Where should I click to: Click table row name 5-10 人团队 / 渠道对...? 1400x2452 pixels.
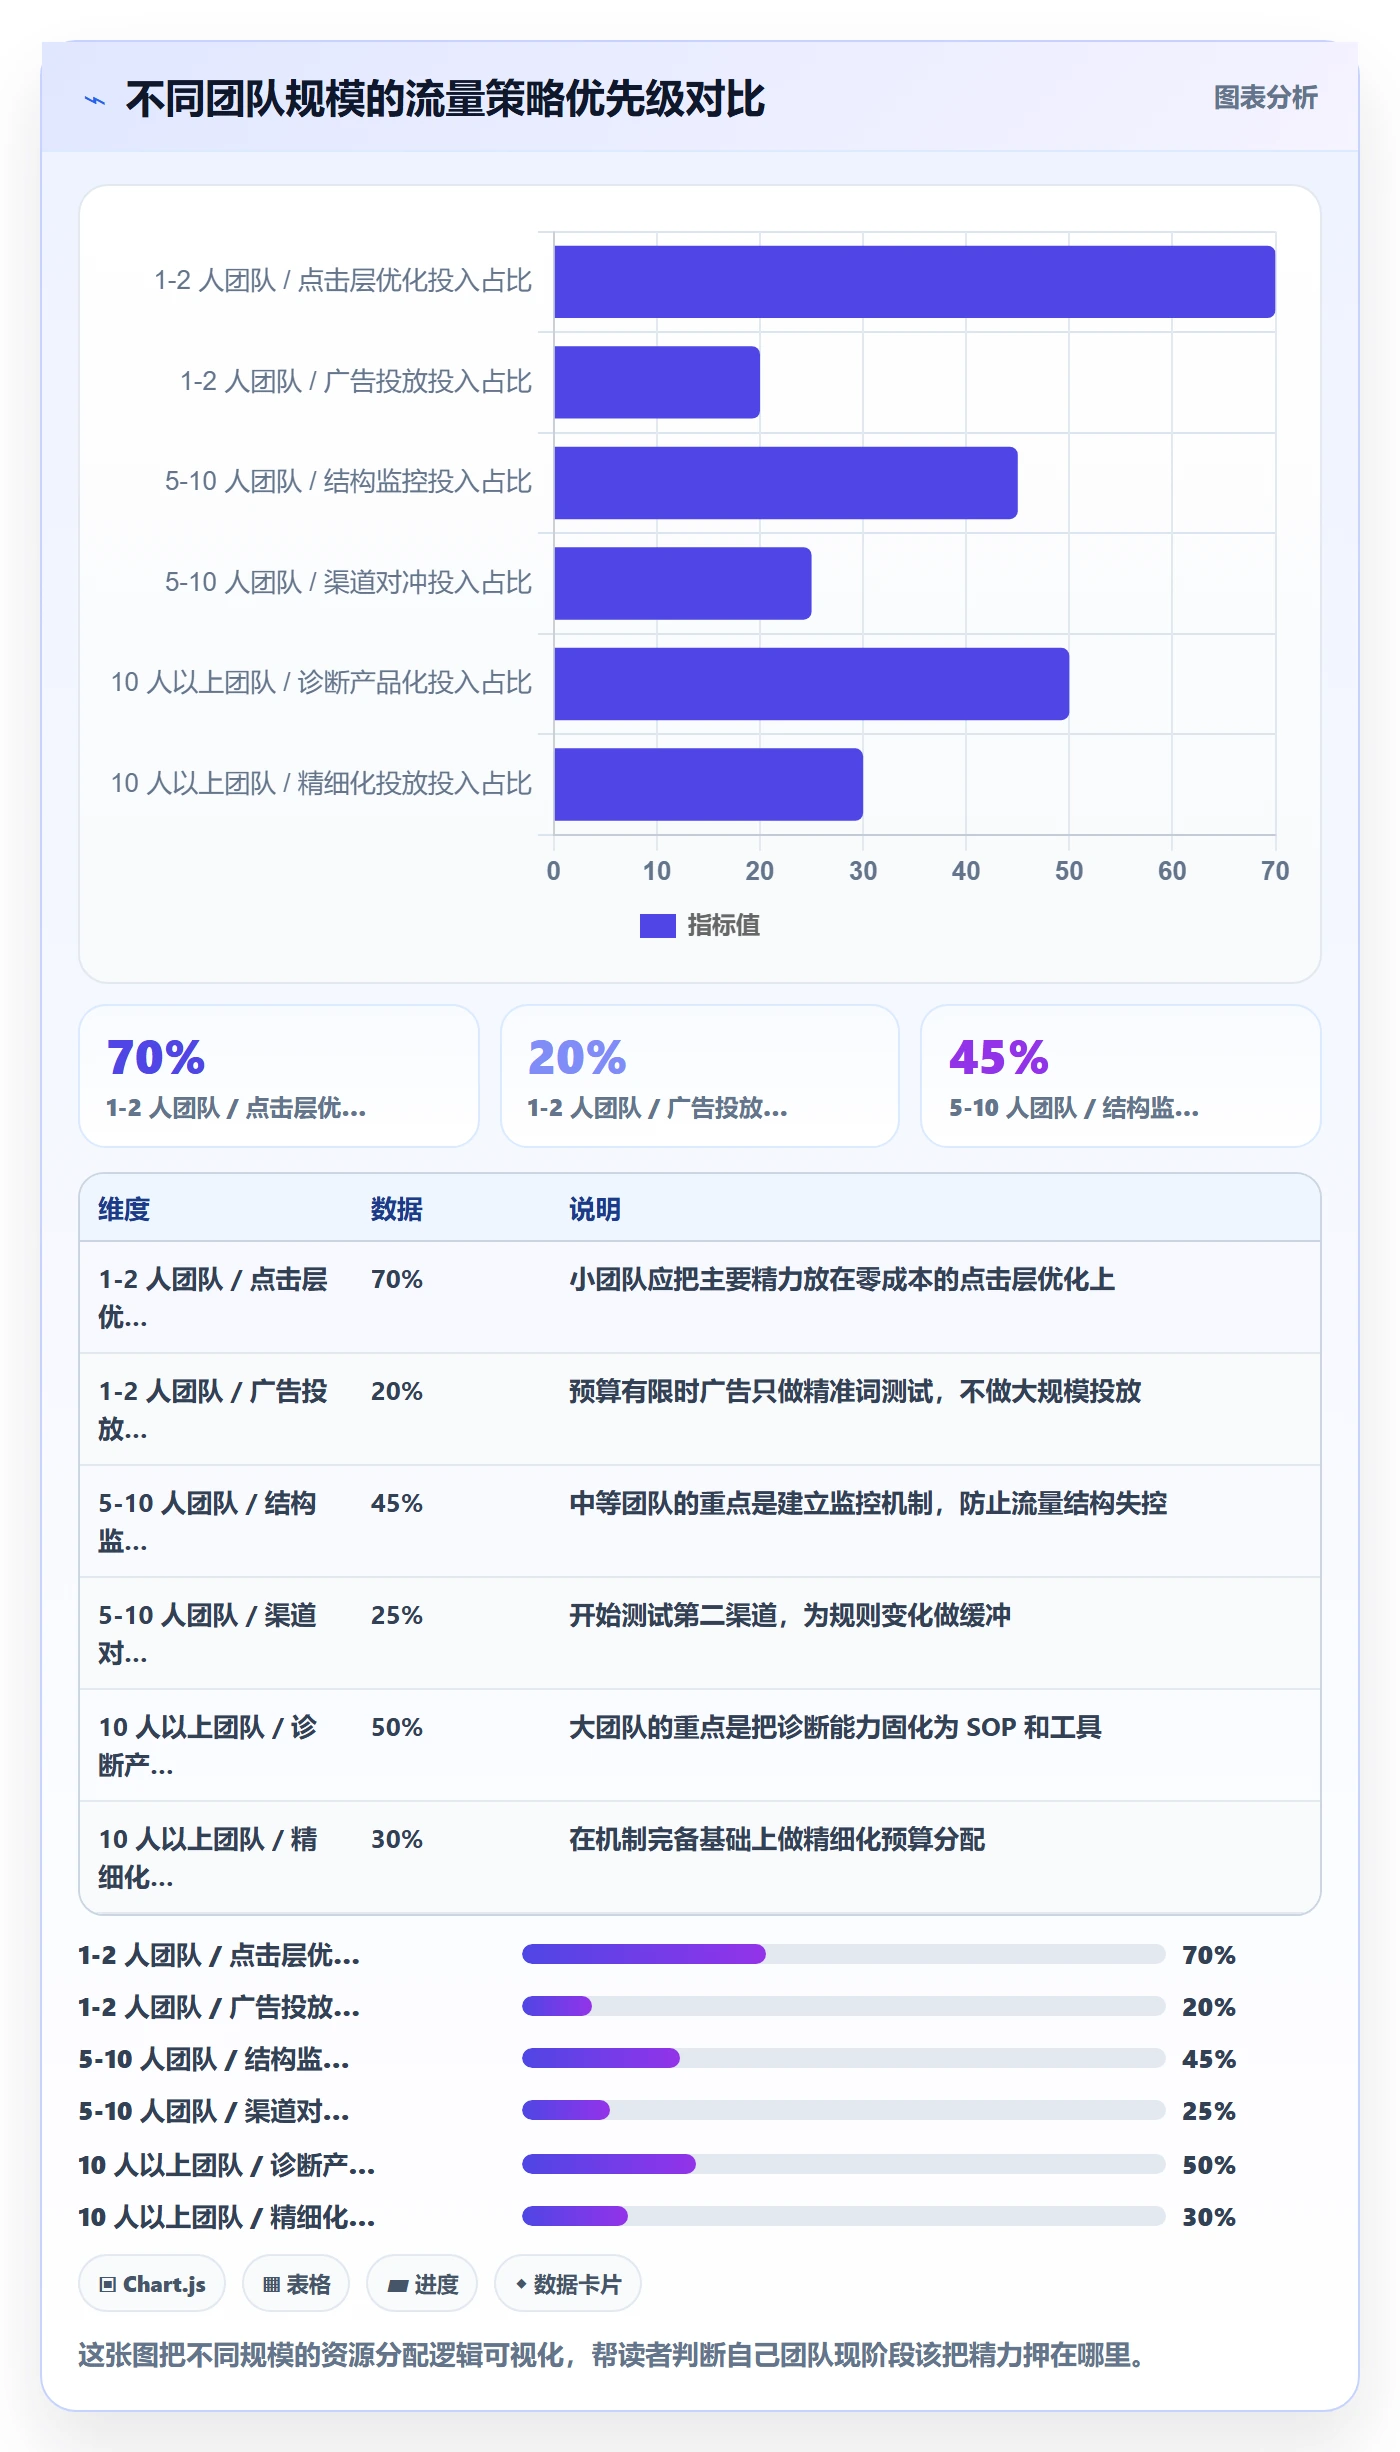207,1634
